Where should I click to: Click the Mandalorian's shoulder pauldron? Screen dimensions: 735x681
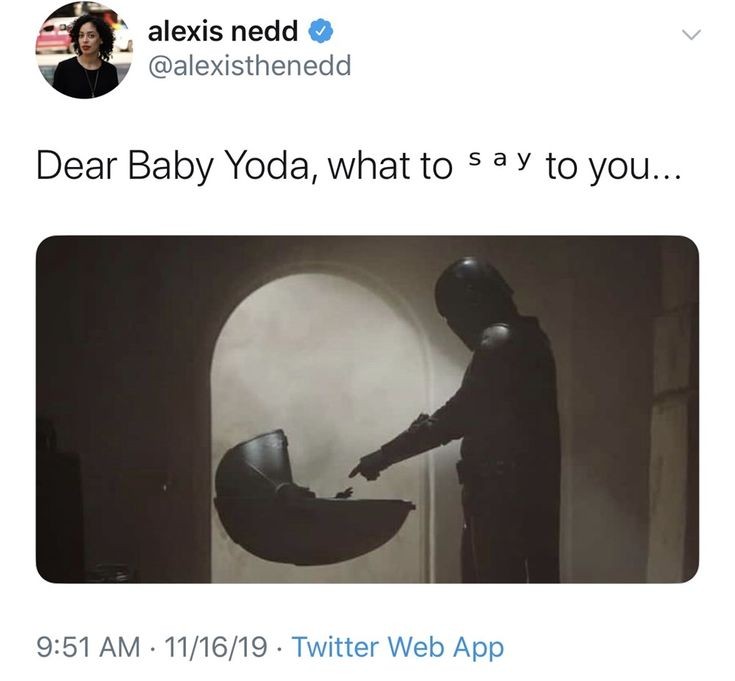tap(495, 337)
